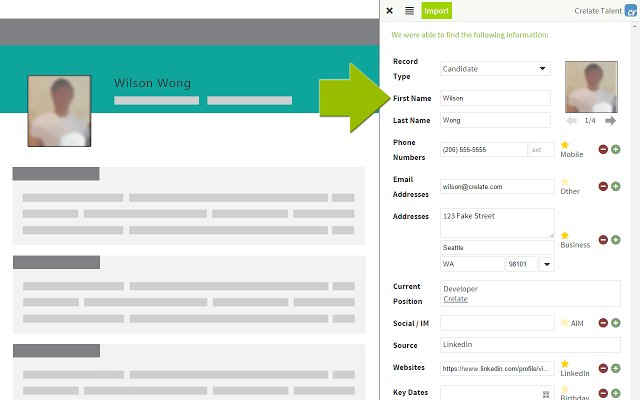
Task: Add another email address row
Action: point(616,186)
